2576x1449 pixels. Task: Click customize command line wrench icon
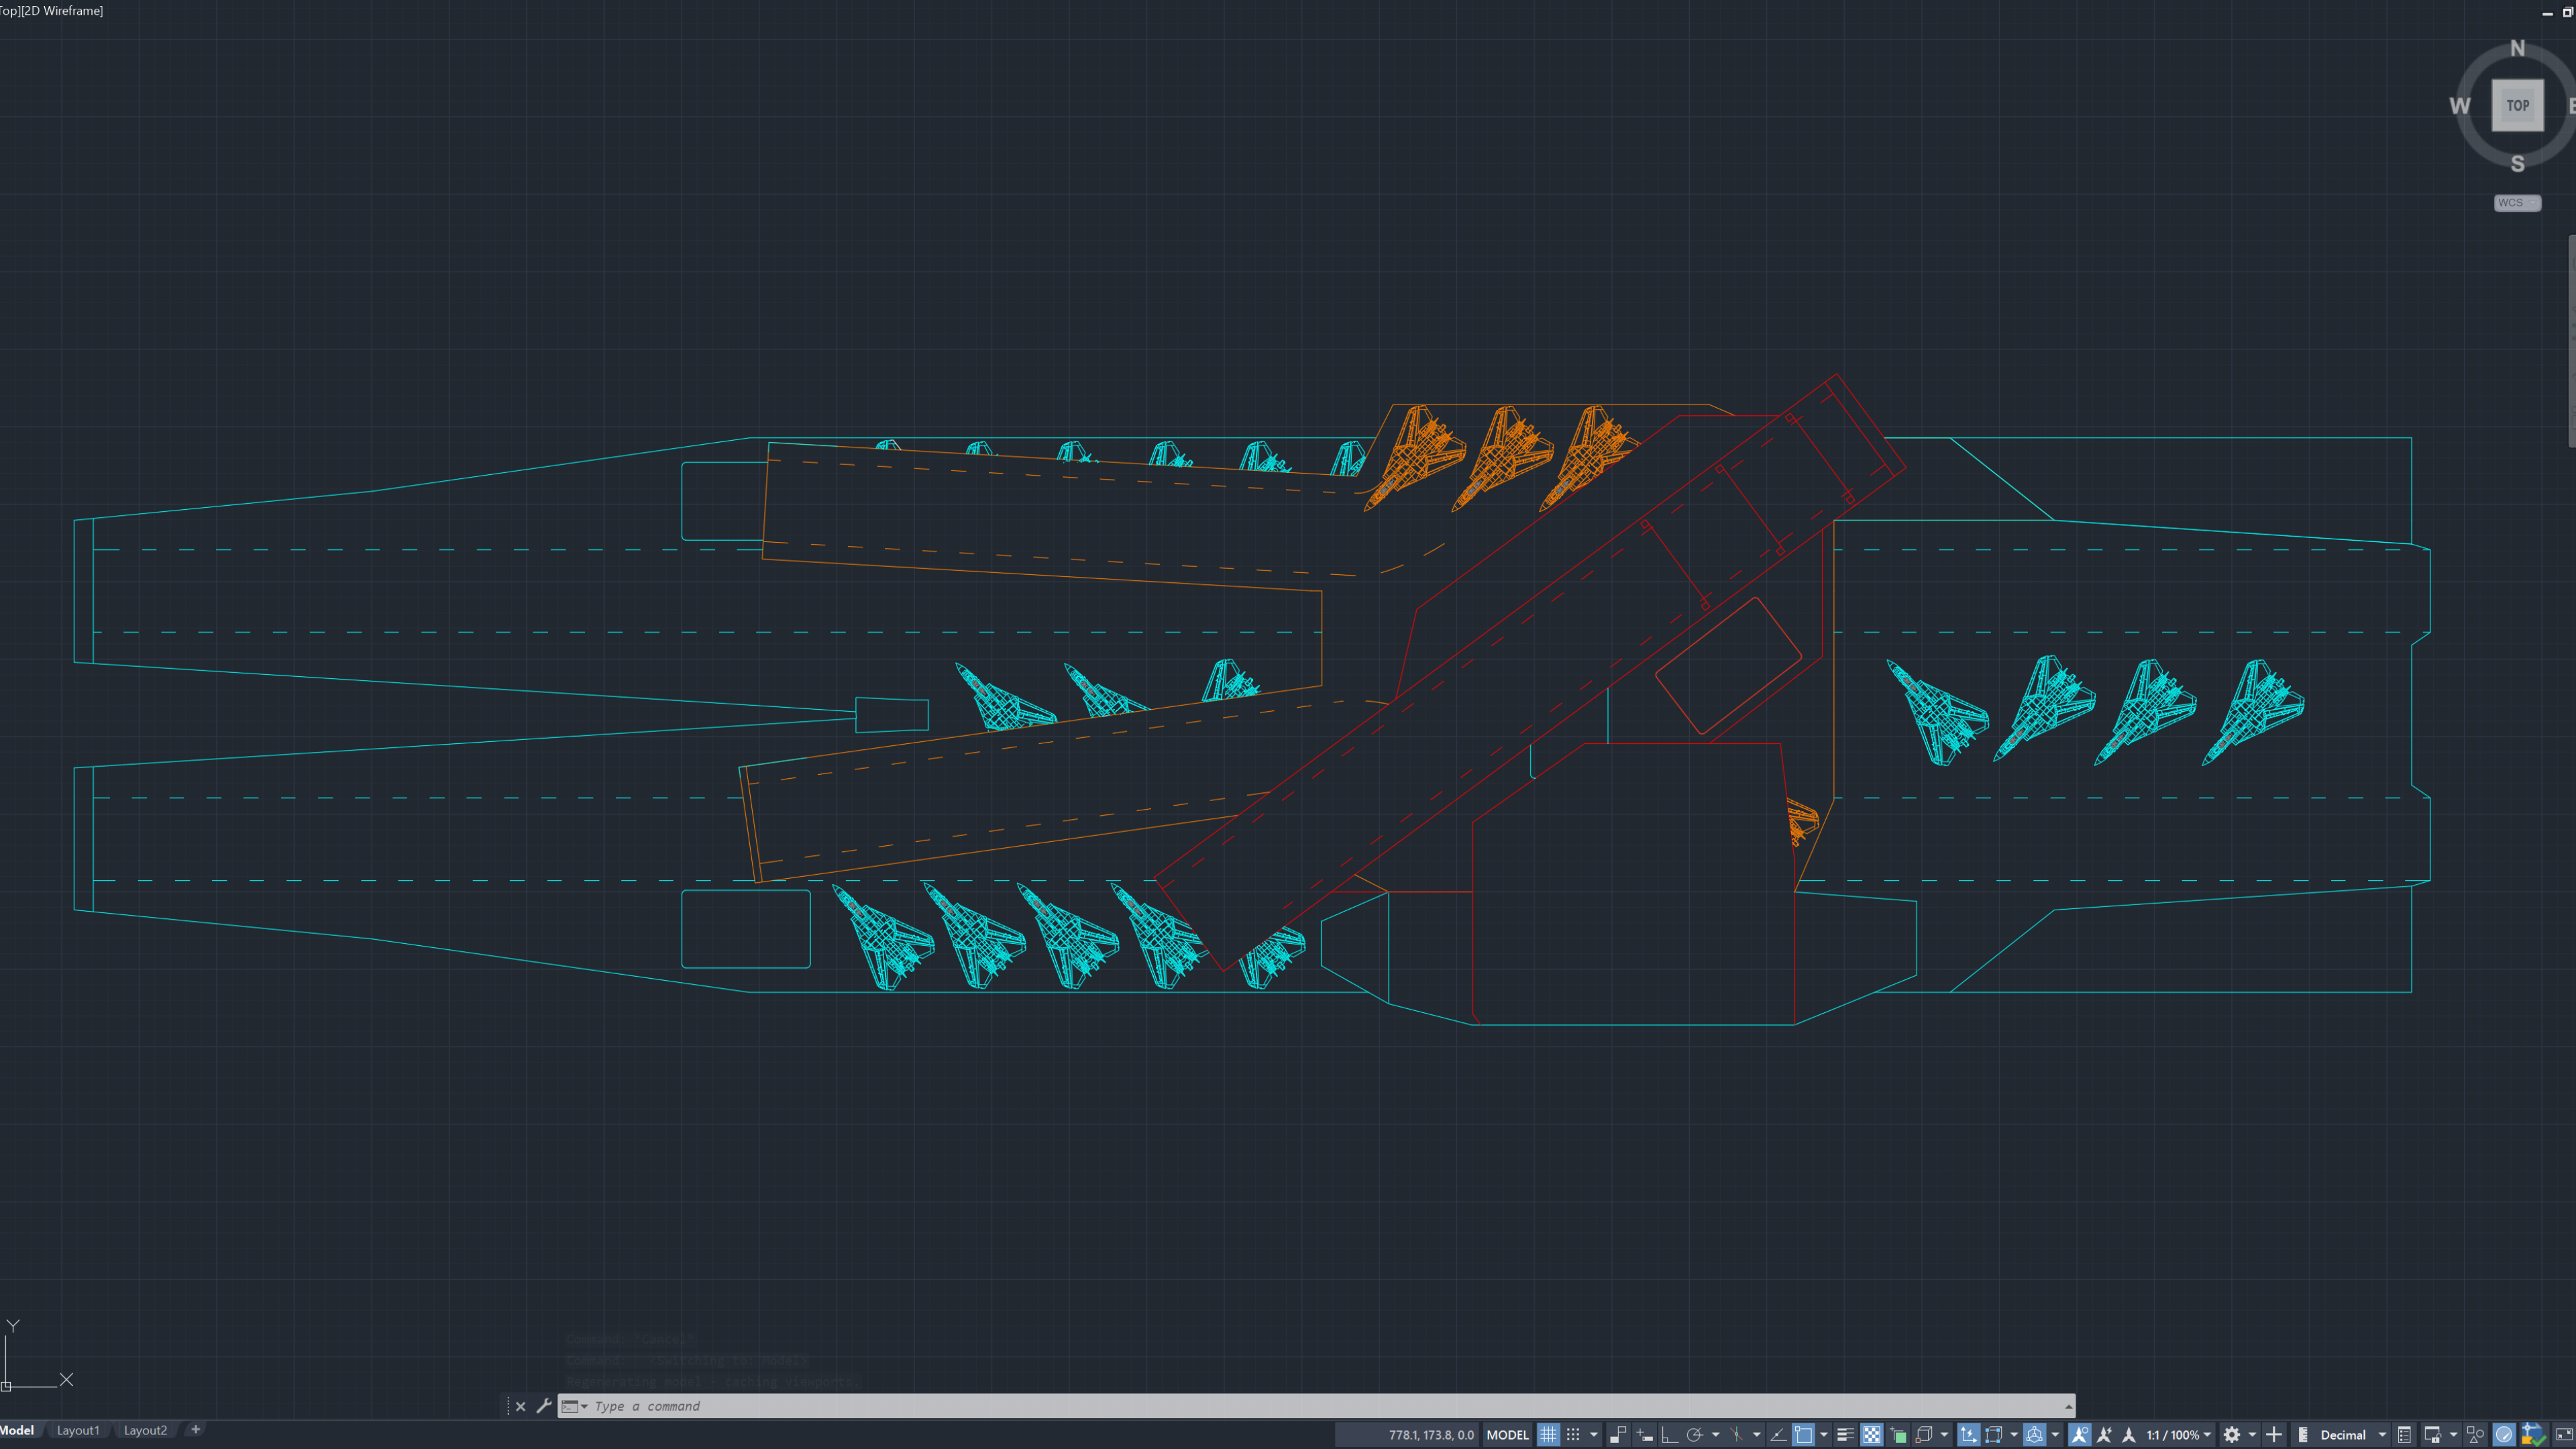pos(544,1406)
